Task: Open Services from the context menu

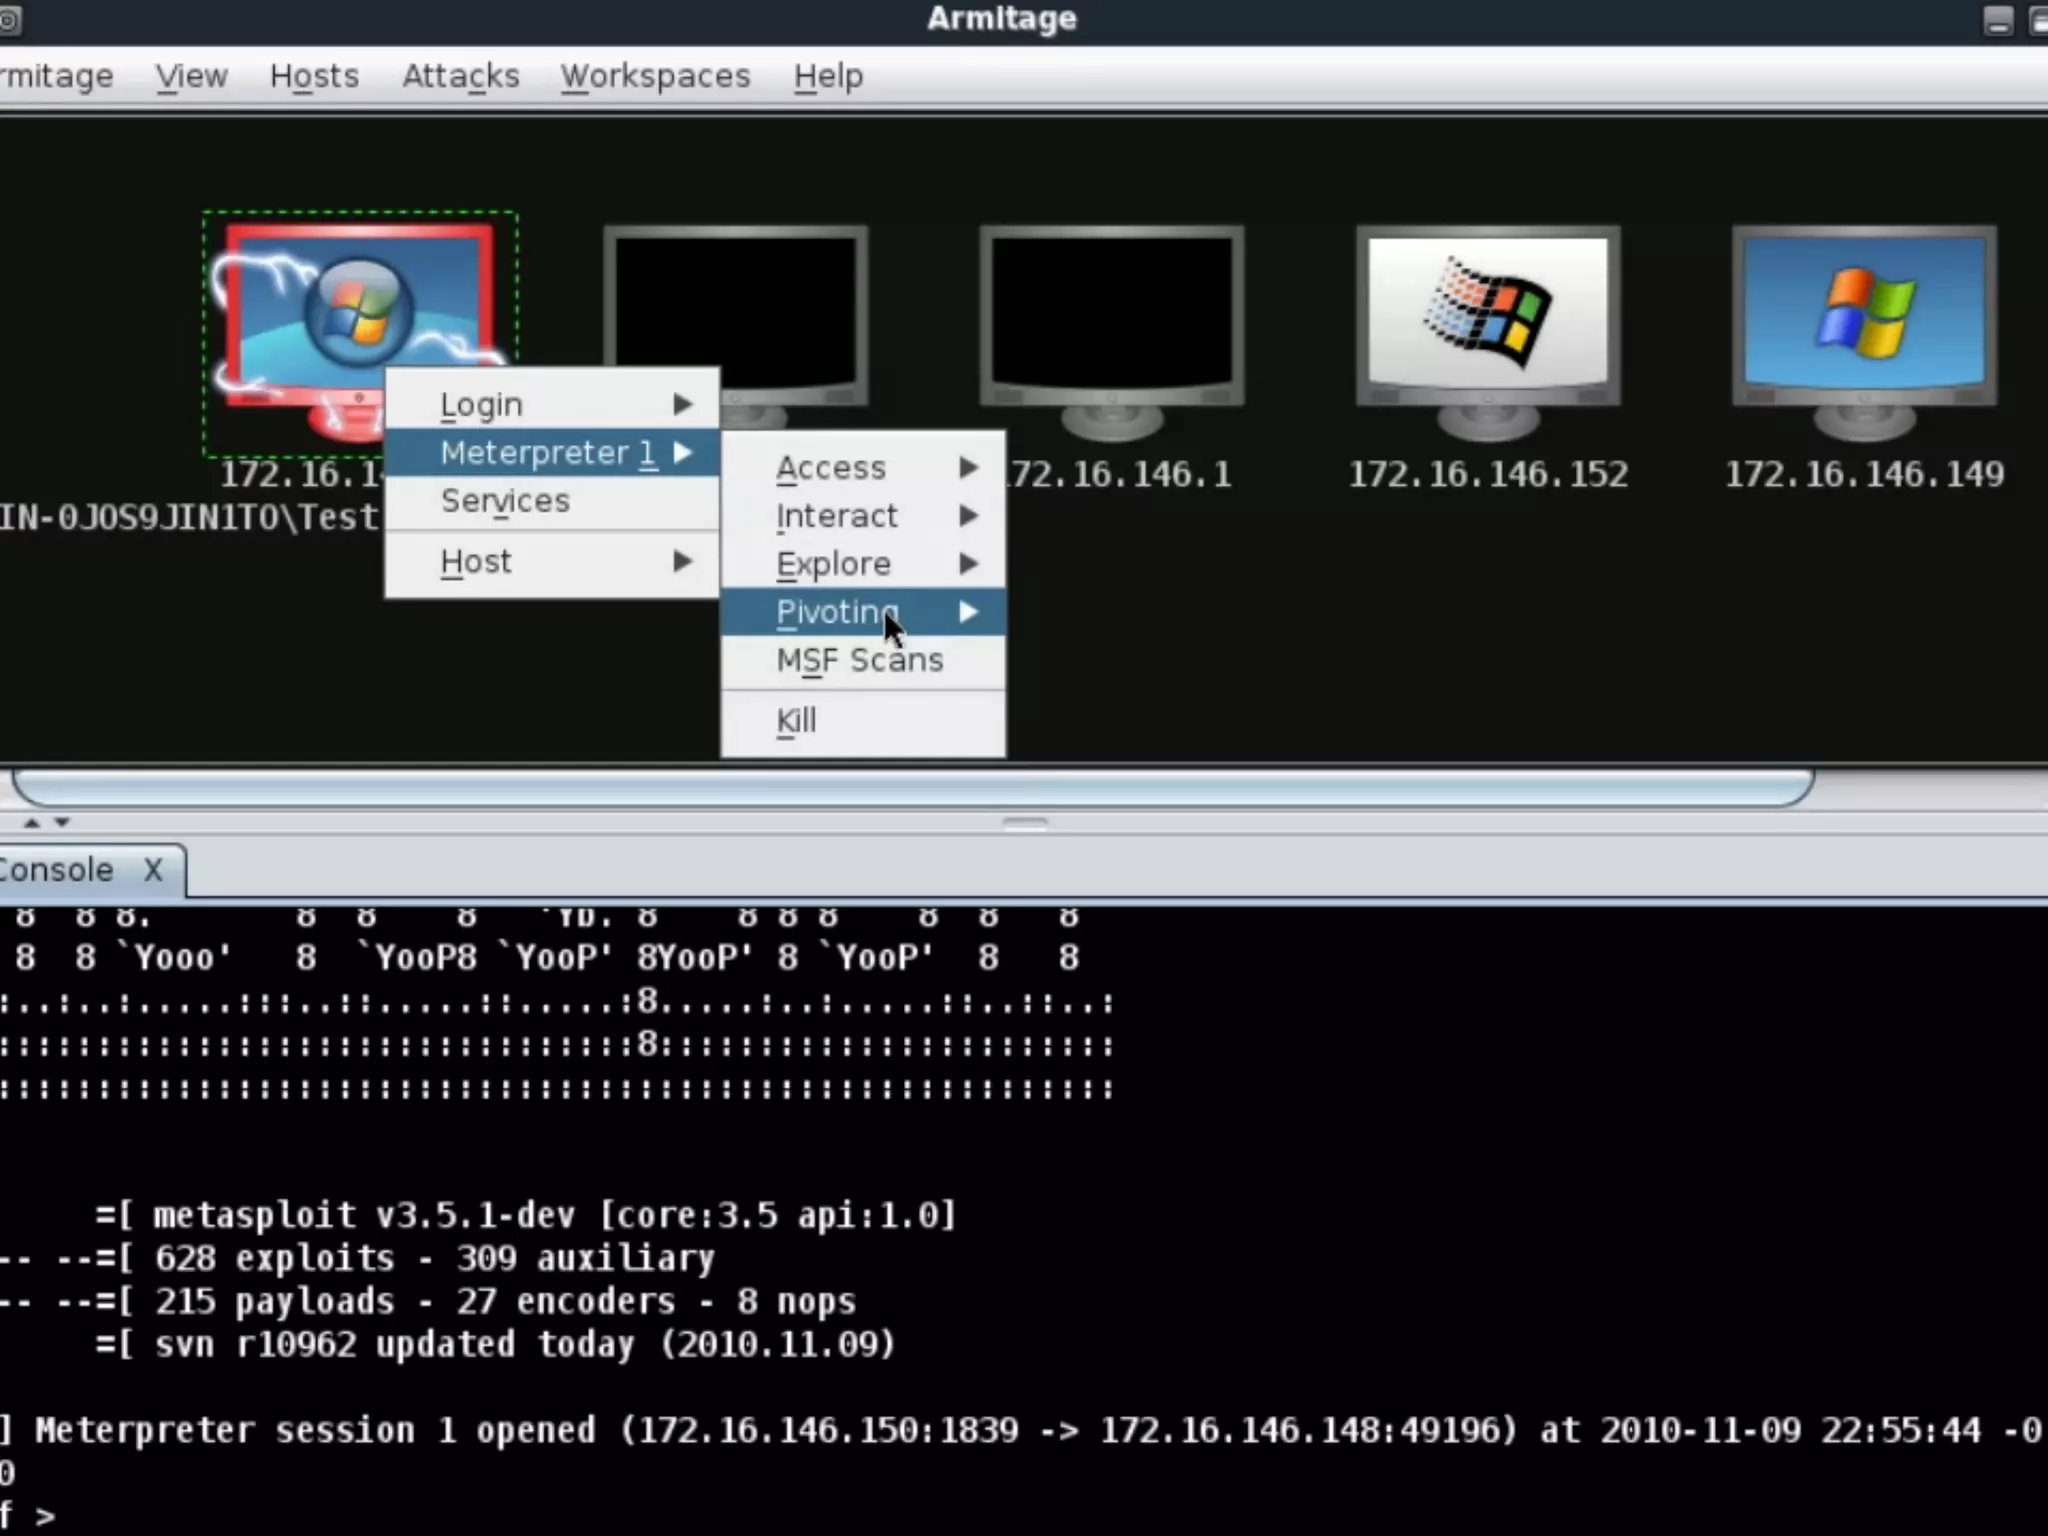Action: 505,501
